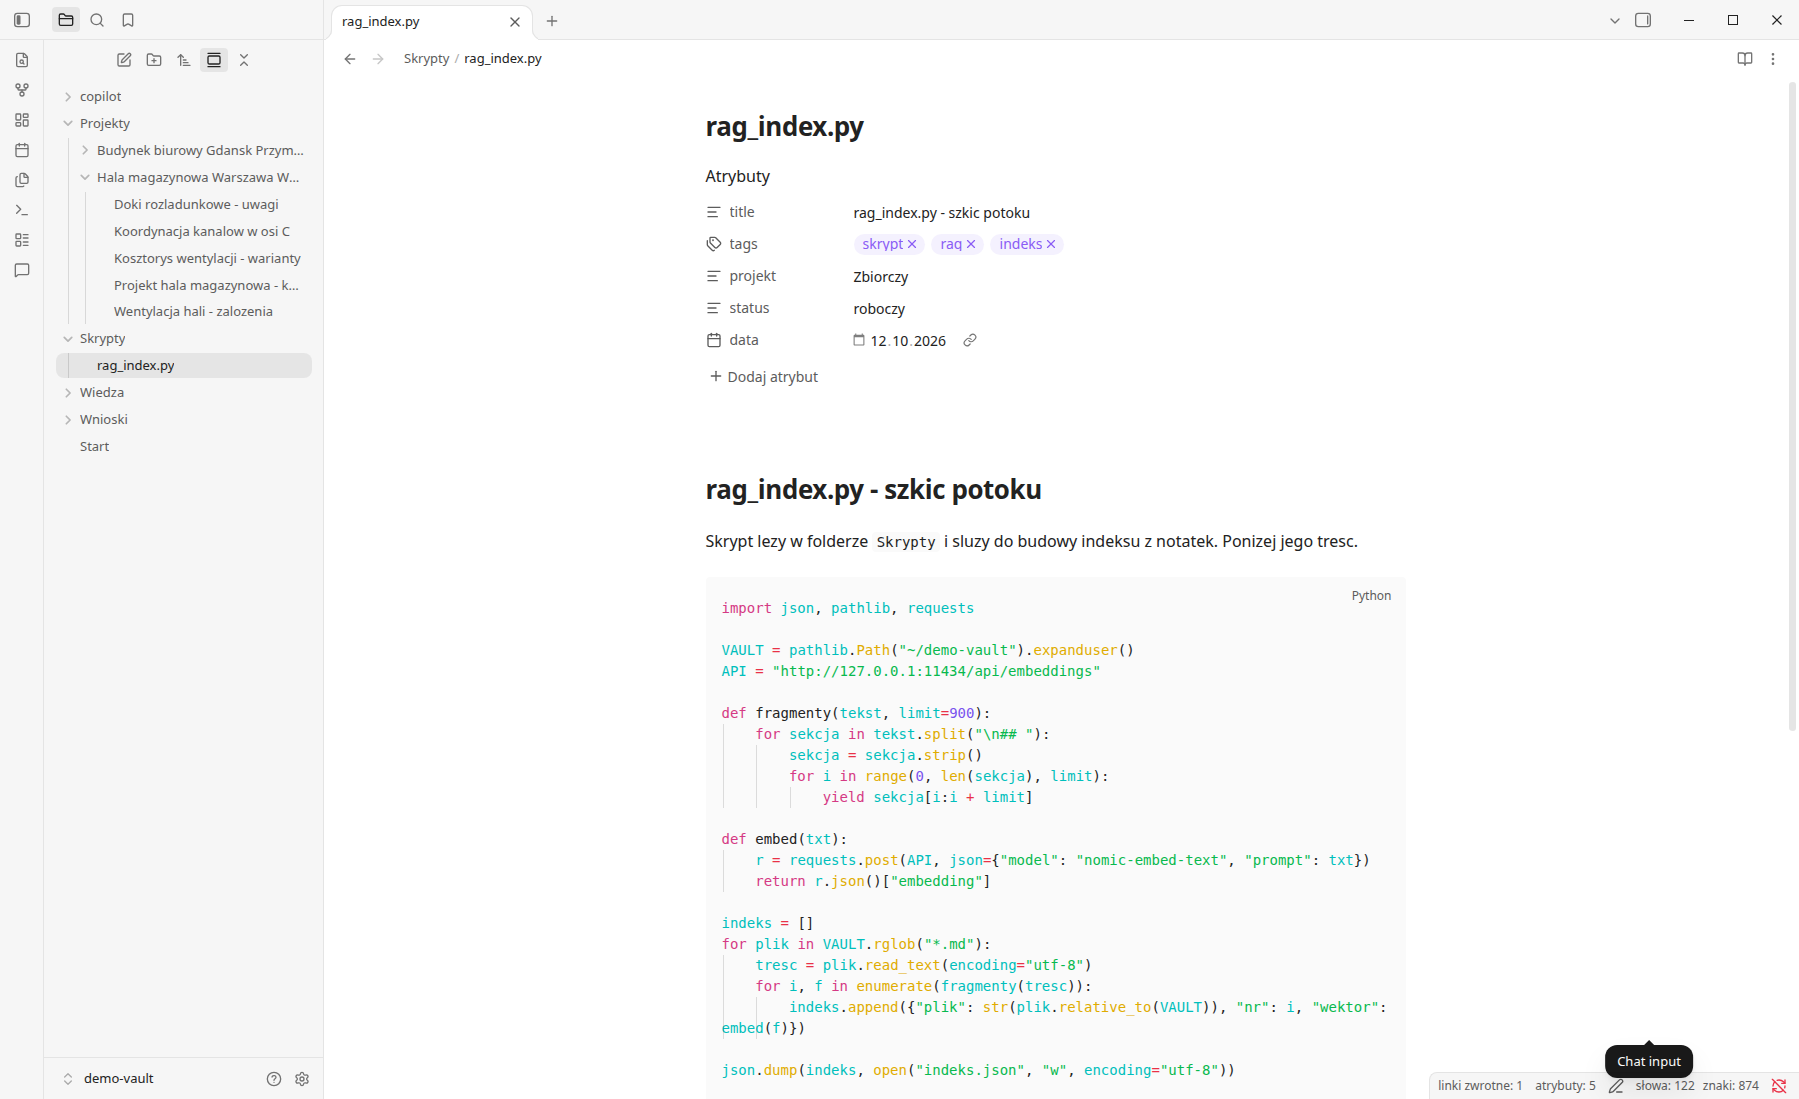Click Skrypty in the breadcrumb

pyautogui.click(x=426, y=59)
